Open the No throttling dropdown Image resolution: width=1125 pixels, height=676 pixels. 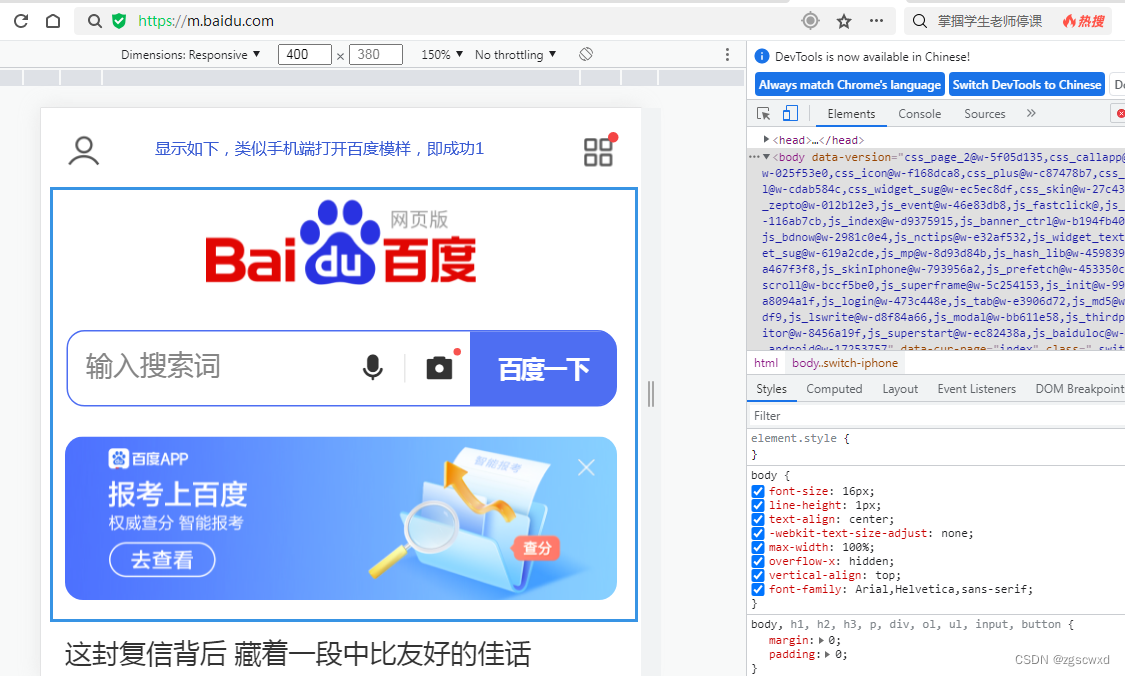coord(515,55)
